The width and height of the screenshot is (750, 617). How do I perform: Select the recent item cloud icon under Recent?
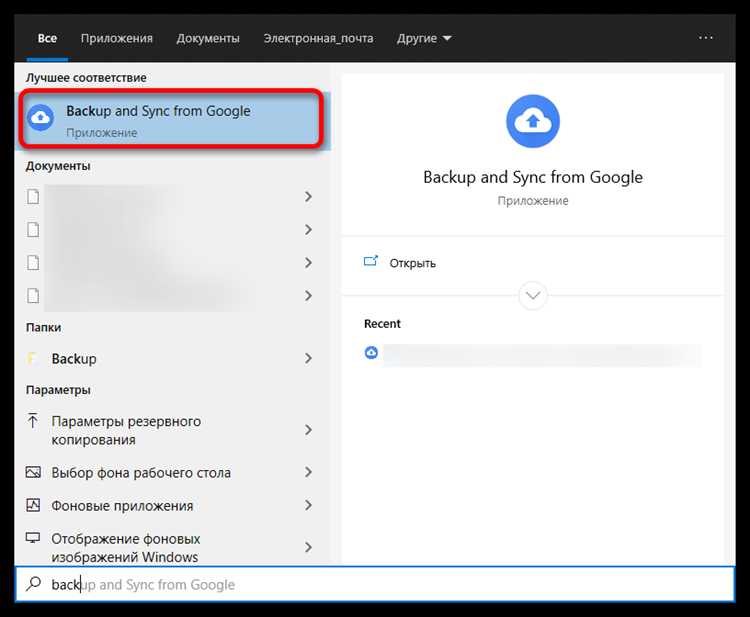pyautogui.click(x=371, y=353)
